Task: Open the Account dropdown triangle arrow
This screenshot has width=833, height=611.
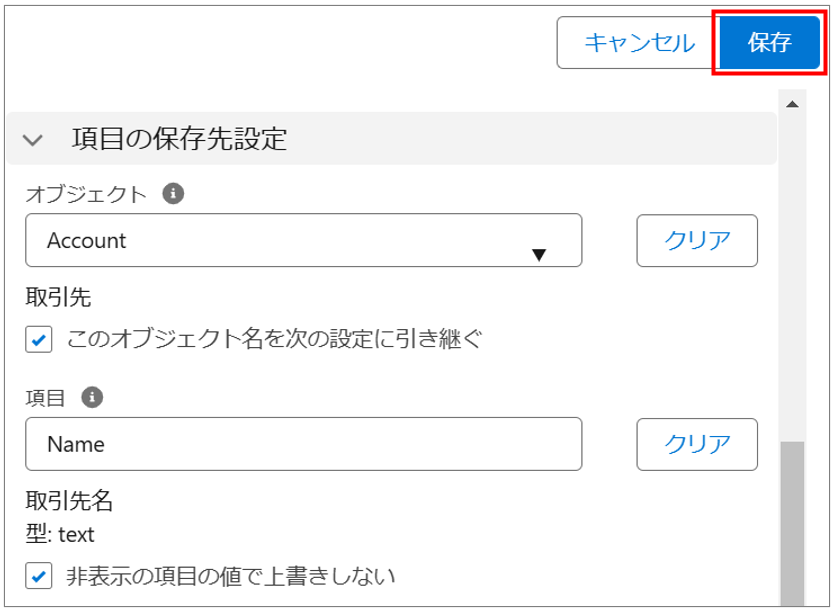Action: (539, 254)
